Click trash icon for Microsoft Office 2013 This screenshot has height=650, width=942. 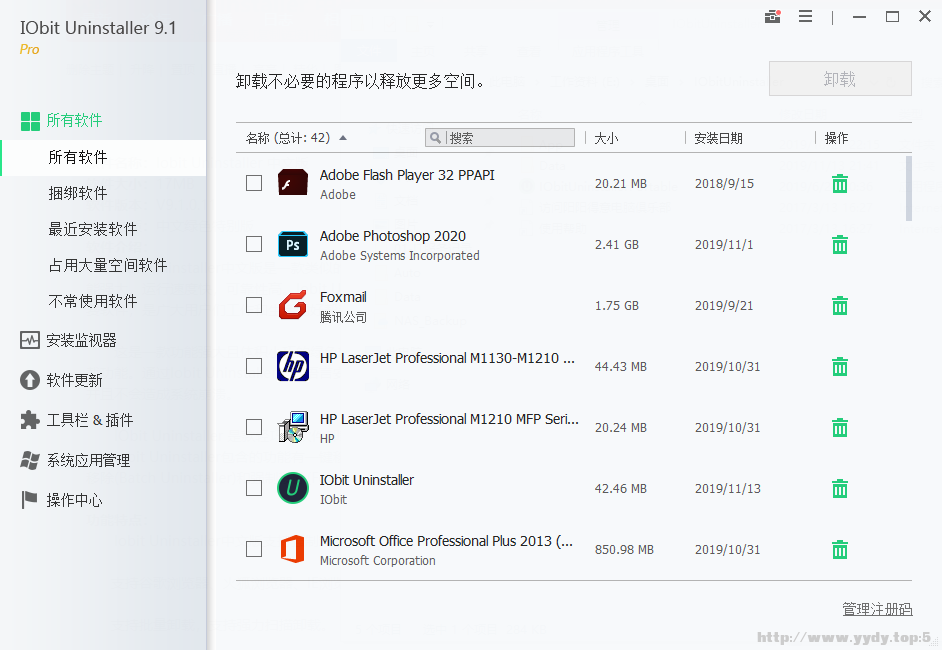pyautogui.click(x=840, y=550)
